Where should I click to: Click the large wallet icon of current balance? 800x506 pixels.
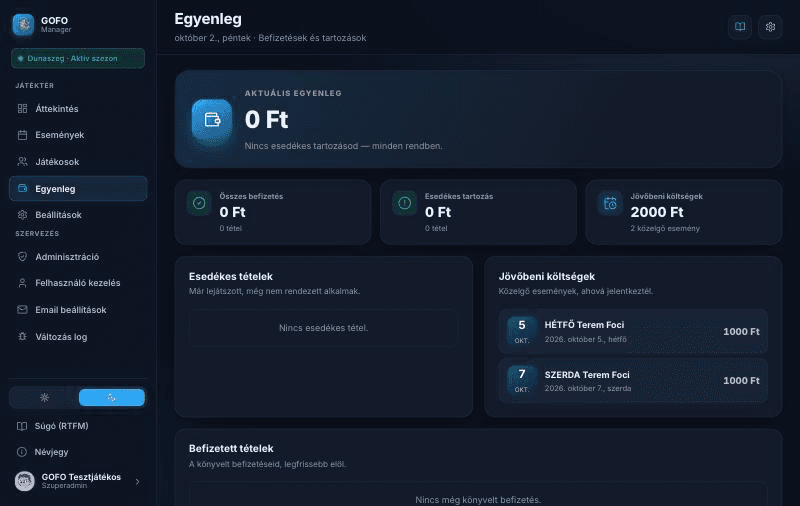coord(212,120)
